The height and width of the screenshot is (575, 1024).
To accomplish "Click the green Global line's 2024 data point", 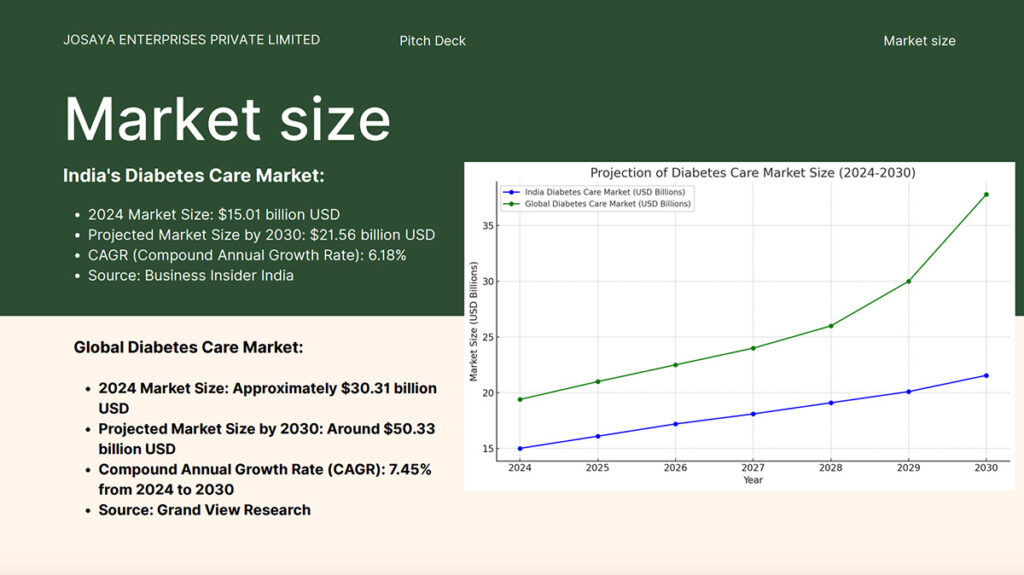I will click(x=520, y=399).
